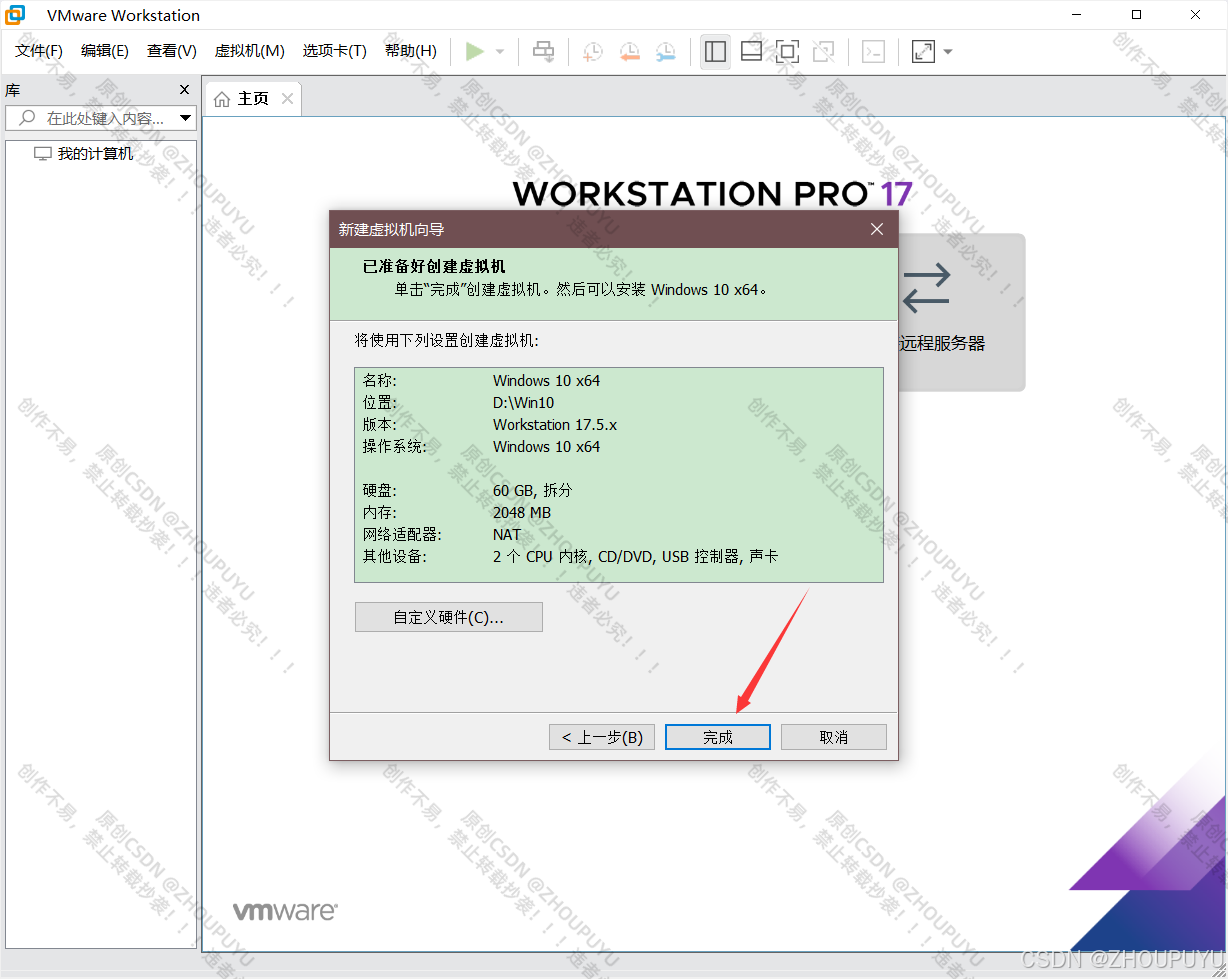Open the snapshot manager wrench icon

pyautogui.click(x=665, y=52)
